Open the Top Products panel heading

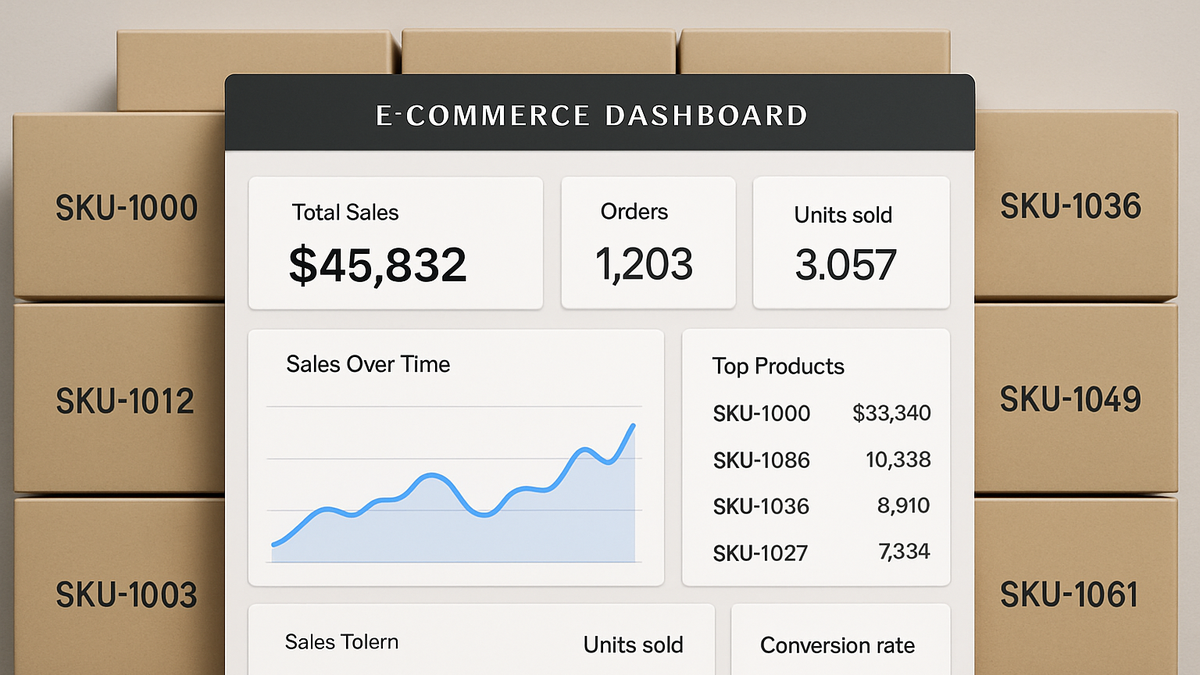tap(778, 366)
